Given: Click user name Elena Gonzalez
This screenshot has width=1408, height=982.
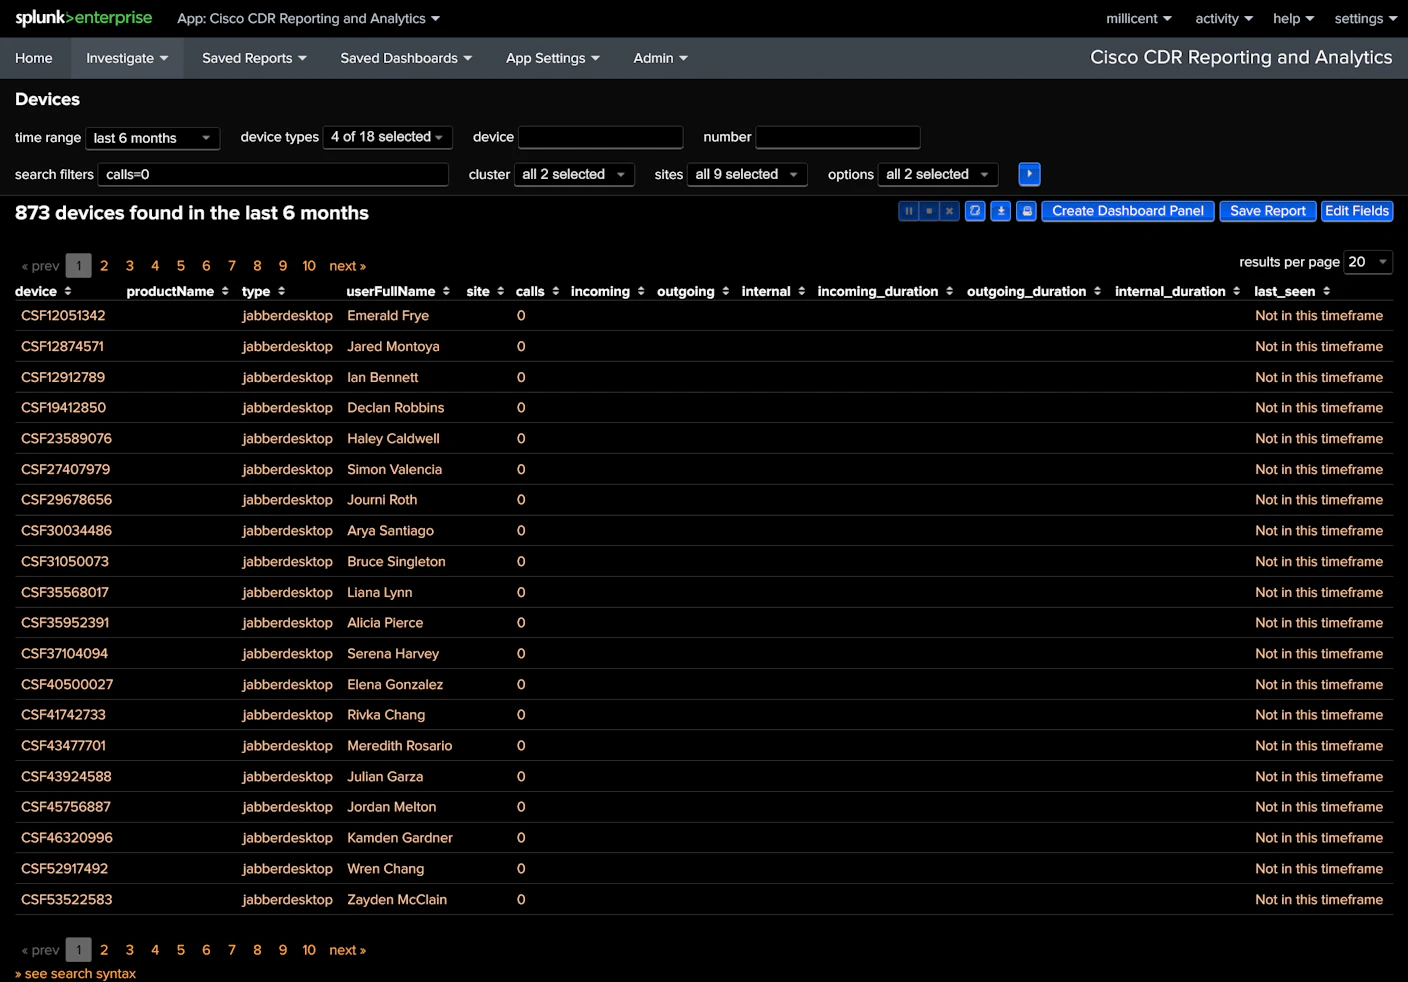Looking at the screenshot, I should pyautogui.click(x=395, y=684).
